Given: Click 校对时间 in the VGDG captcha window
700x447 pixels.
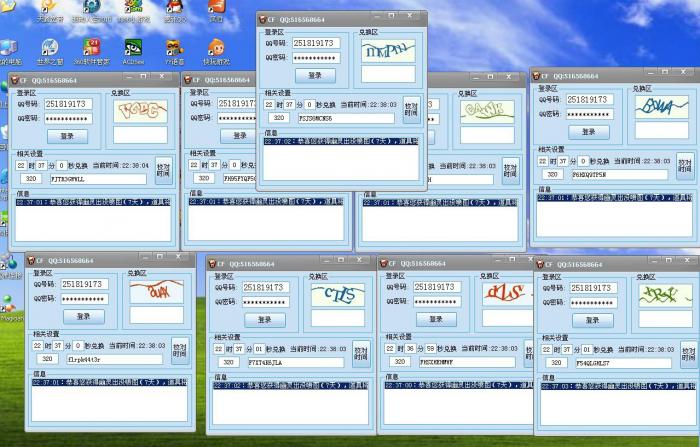Looking at the screenshot, I should (x=163, y=170).
